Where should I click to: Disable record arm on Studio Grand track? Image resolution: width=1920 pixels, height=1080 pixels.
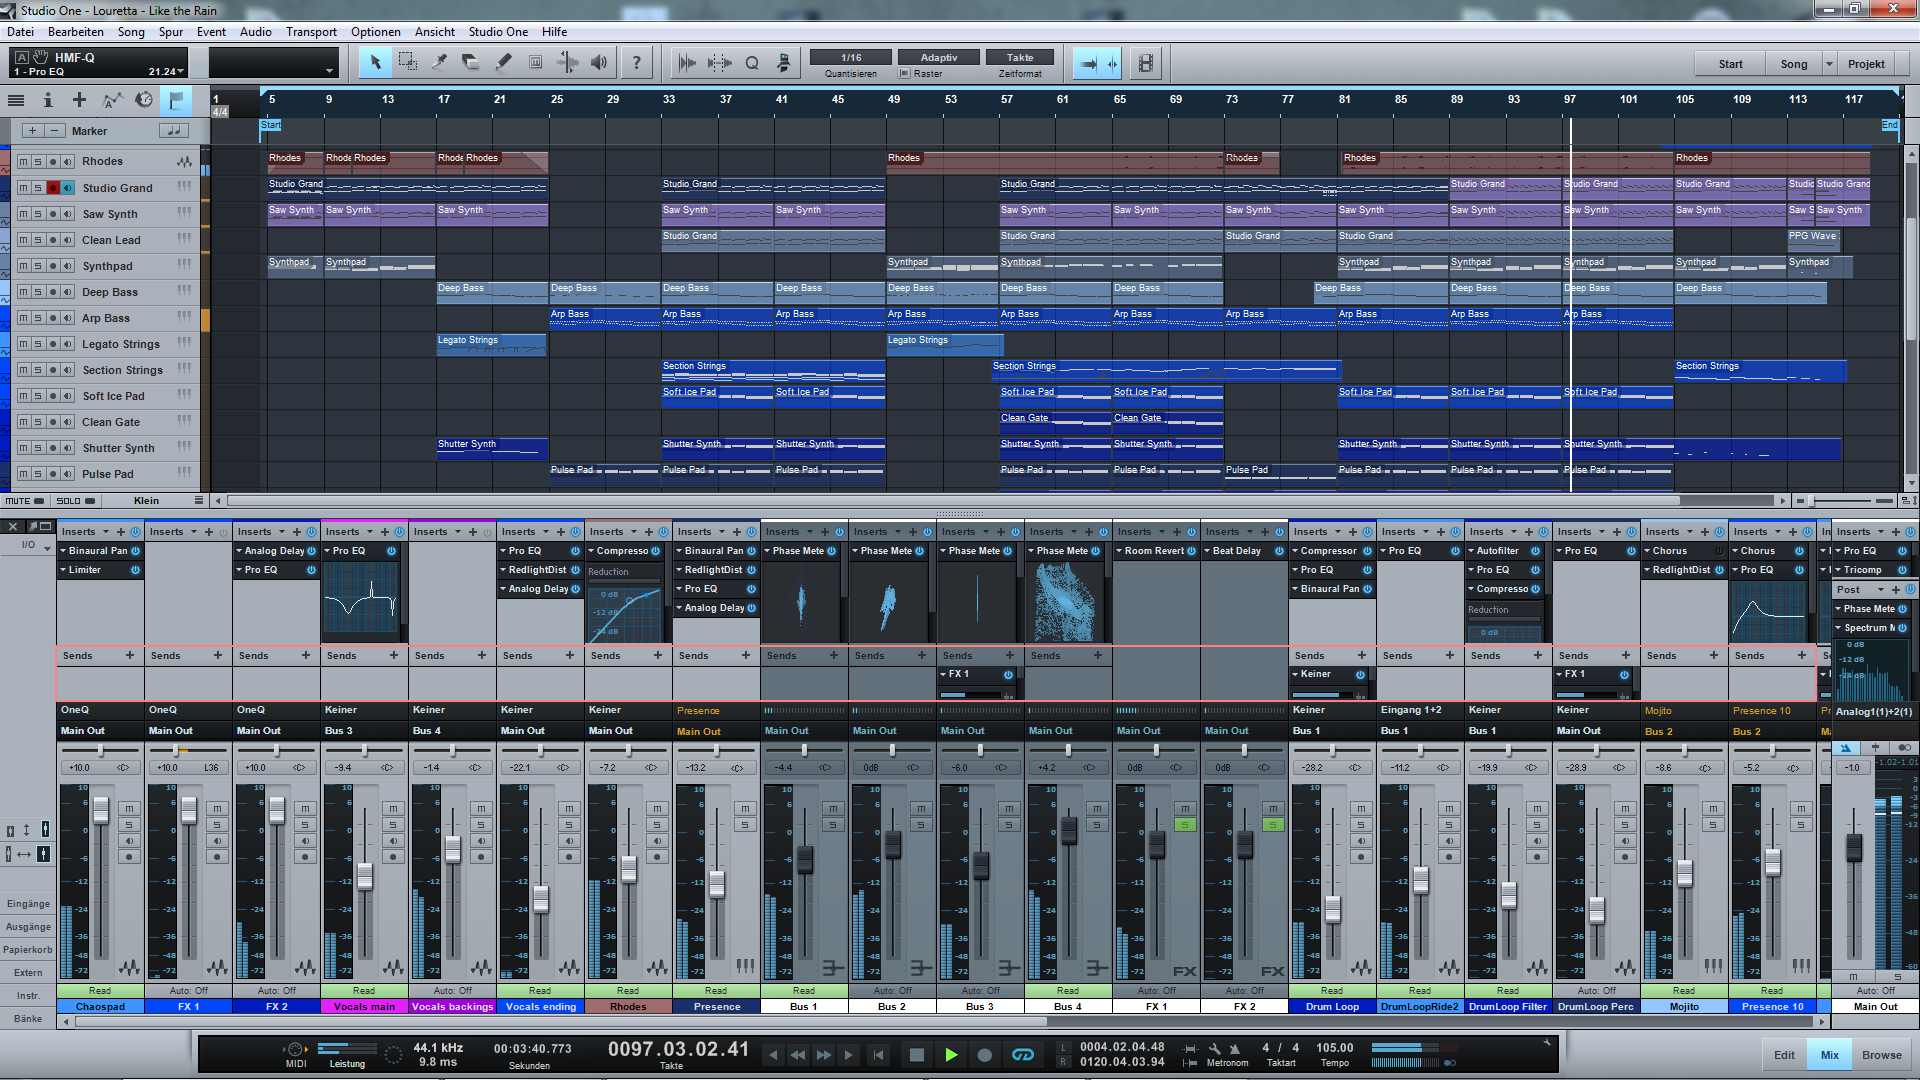coord(53,188)
